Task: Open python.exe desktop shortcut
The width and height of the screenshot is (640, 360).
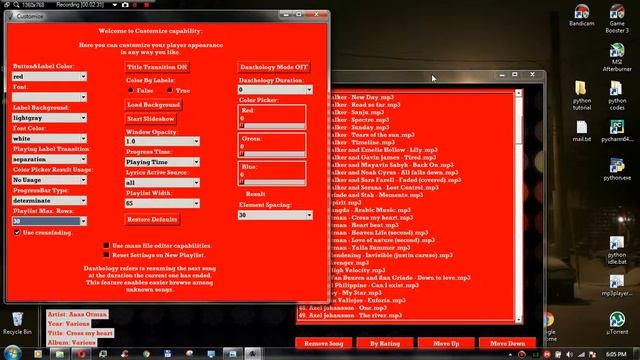Action: (x=617, y=169)
